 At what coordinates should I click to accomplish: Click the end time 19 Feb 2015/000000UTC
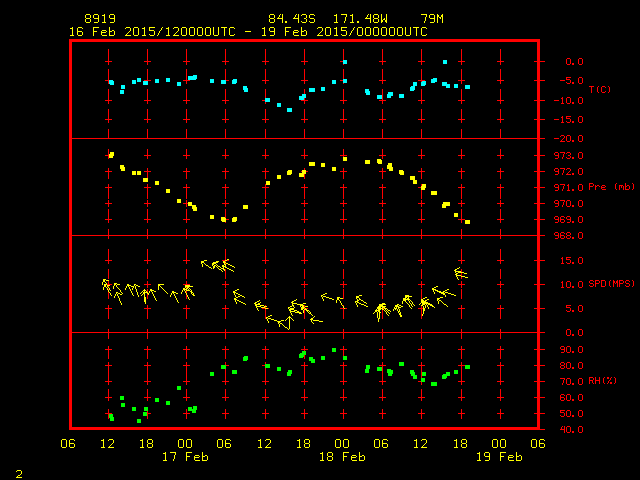click(344, 32)
